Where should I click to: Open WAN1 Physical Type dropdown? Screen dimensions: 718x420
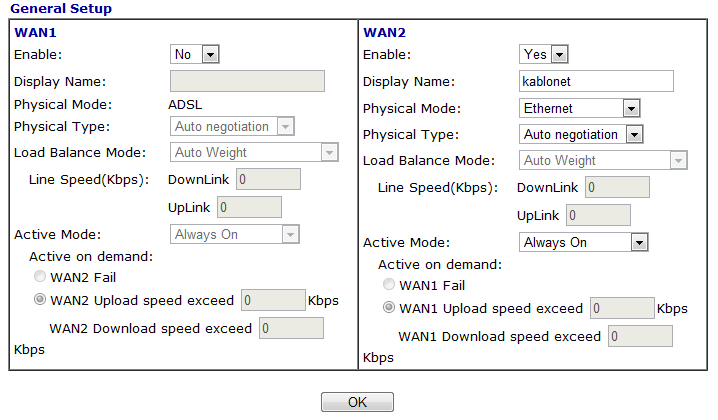pos(233,127)
